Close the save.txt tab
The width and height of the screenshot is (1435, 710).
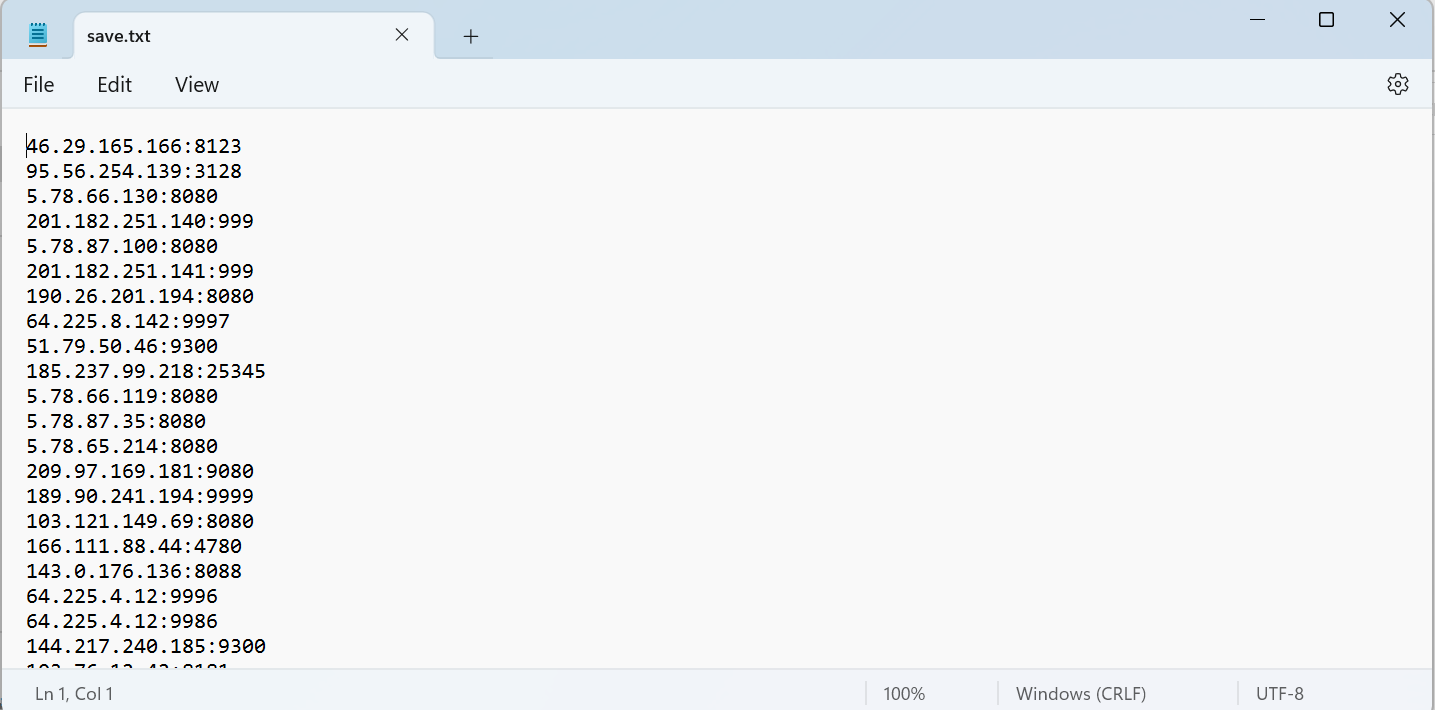(x=402, y=34)
